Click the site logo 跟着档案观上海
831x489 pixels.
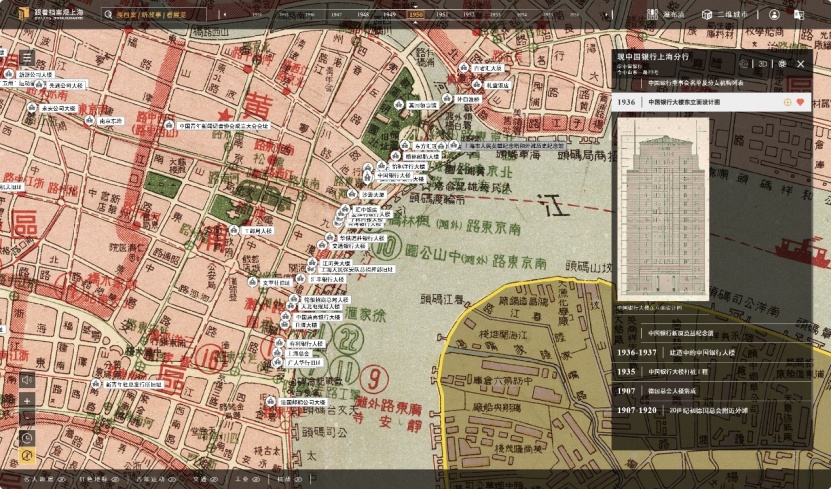coord(50,14)
